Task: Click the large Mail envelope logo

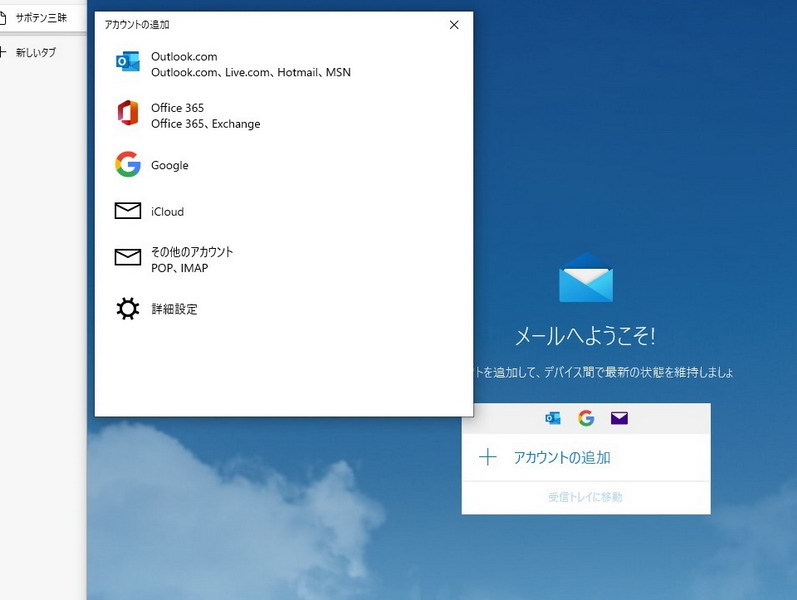Action: 586,277
